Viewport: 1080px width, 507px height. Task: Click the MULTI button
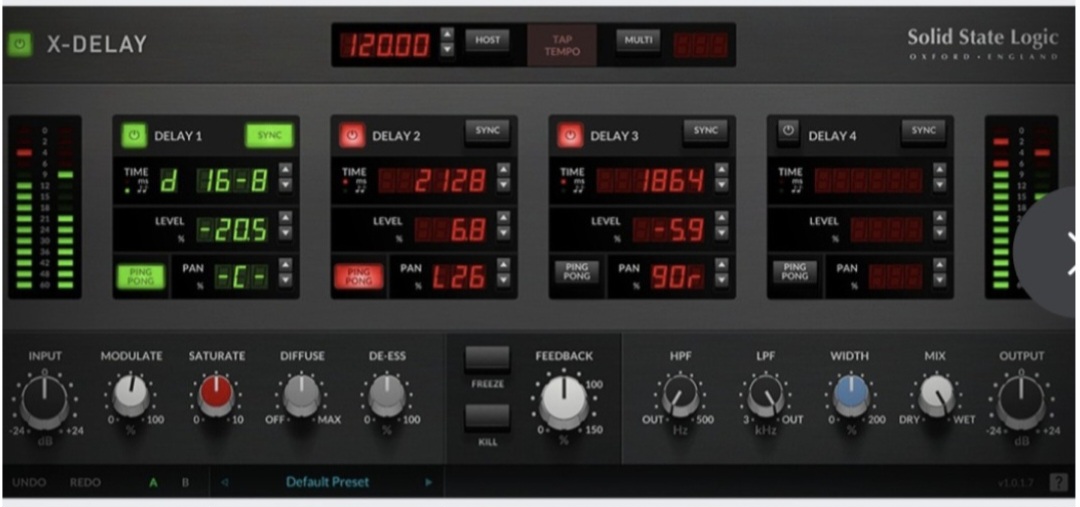[x=638, y=40]
